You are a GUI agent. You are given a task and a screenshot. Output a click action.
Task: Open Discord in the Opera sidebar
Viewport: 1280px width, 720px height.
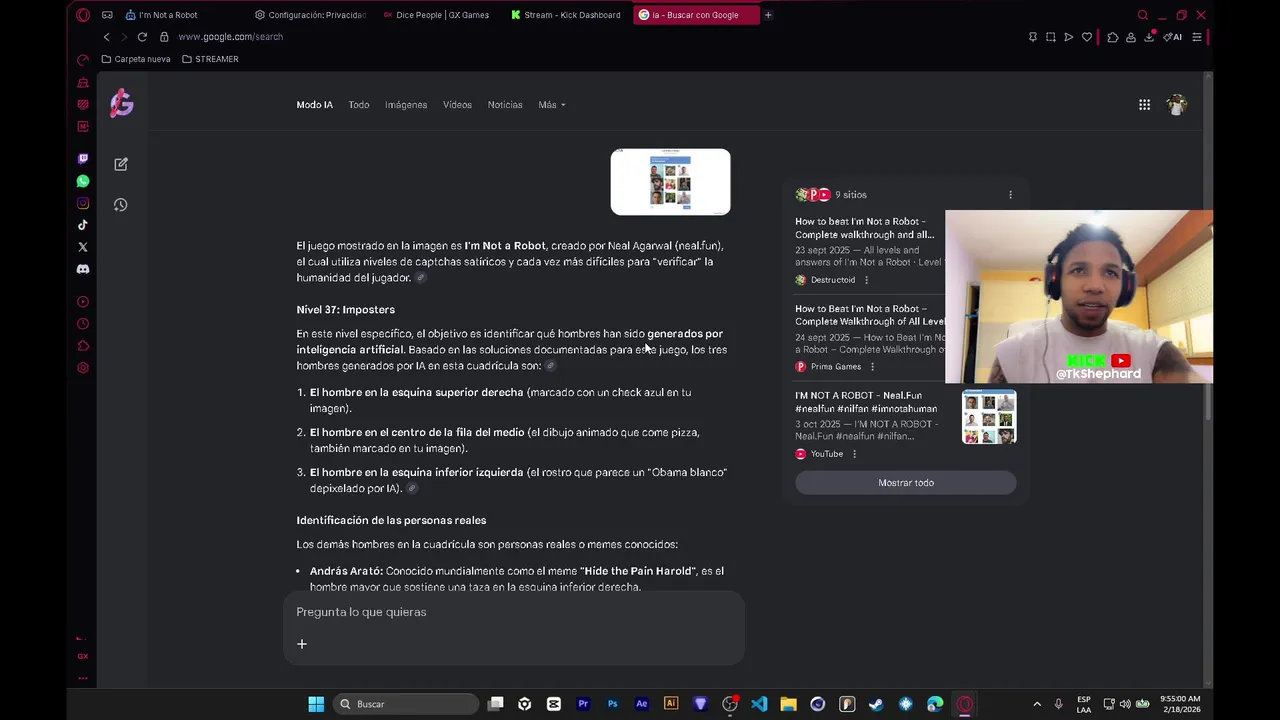pyautogui.click(x=83, y=269)
